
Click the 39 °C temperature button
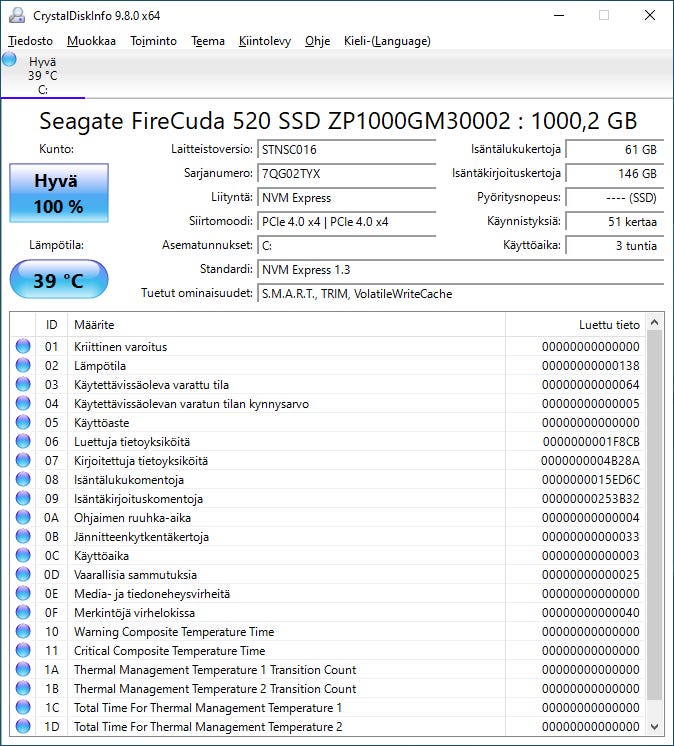(59, 280)
